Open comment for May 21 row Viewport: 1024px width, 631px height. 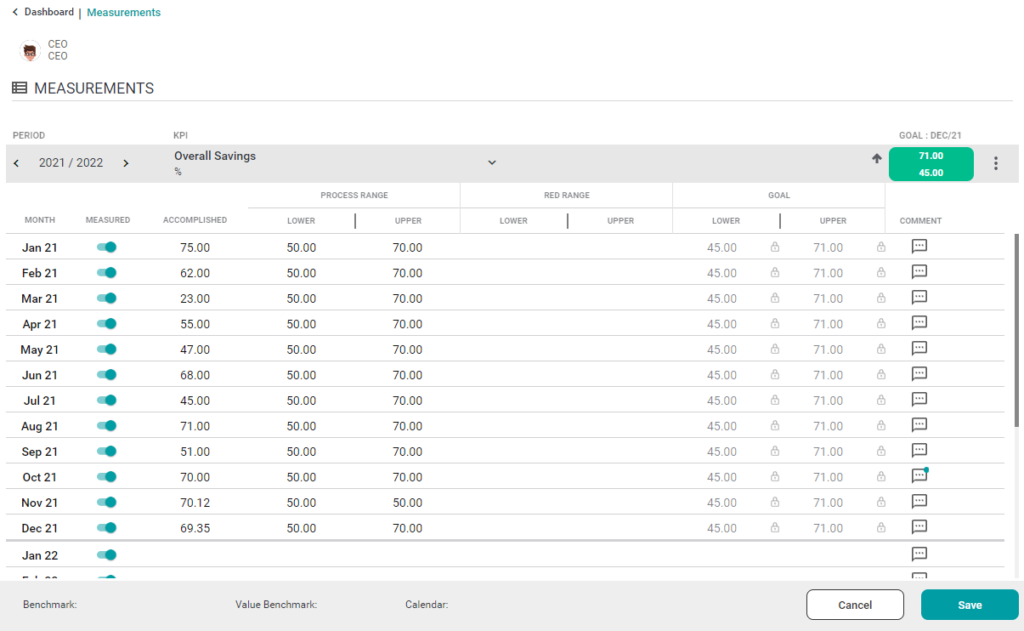coord(919,348)
